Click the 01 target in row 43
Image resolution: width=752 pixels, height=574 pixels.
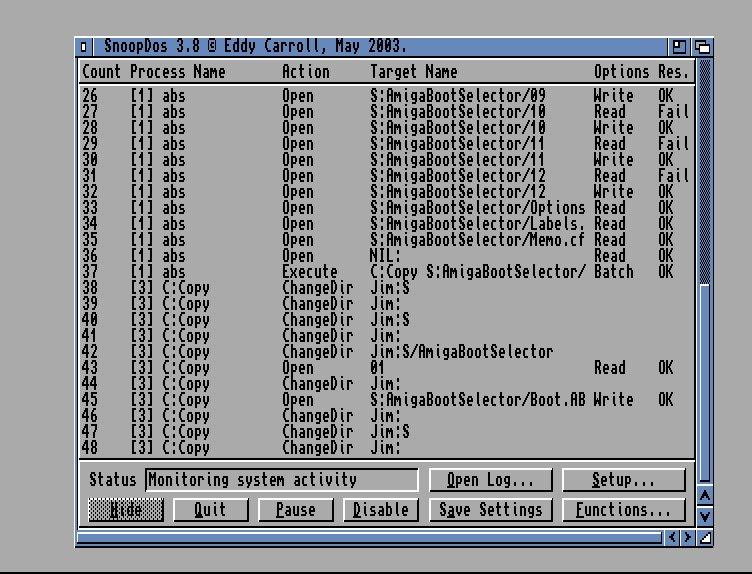click(377, 368)
